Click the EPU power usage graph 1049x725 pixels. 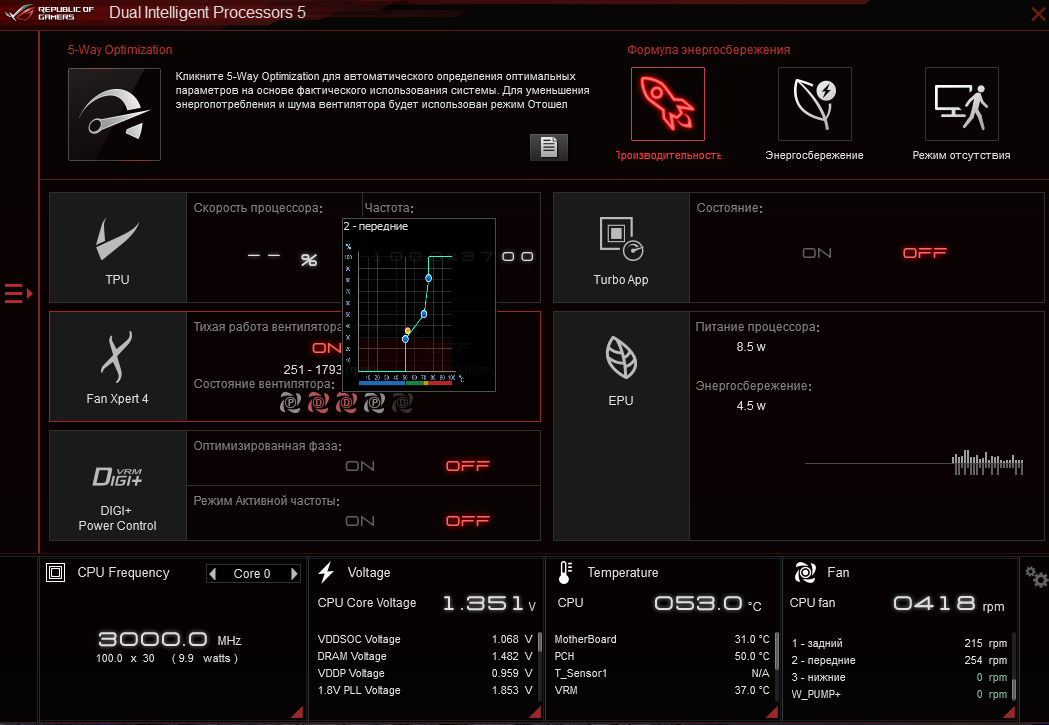pyautogui.click(x=914, y=463)
